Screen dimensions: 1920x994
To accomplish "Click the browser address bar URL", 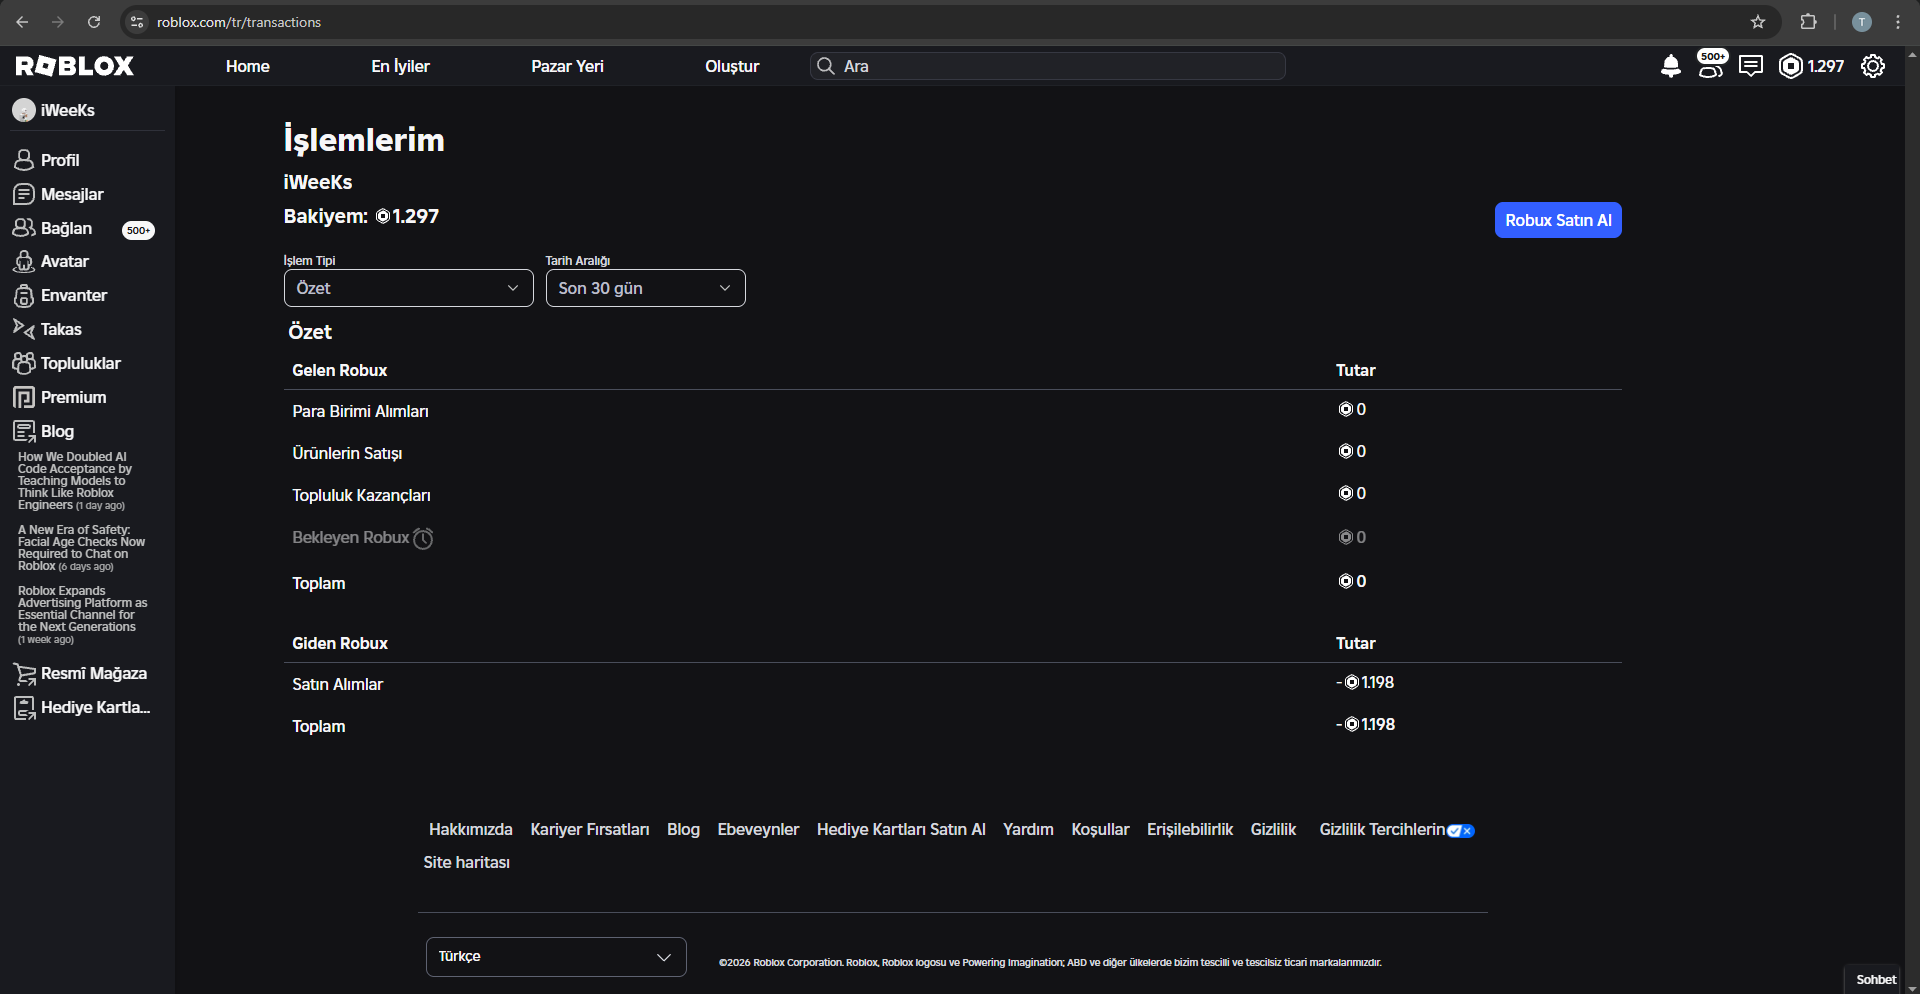I will [239, 22].
